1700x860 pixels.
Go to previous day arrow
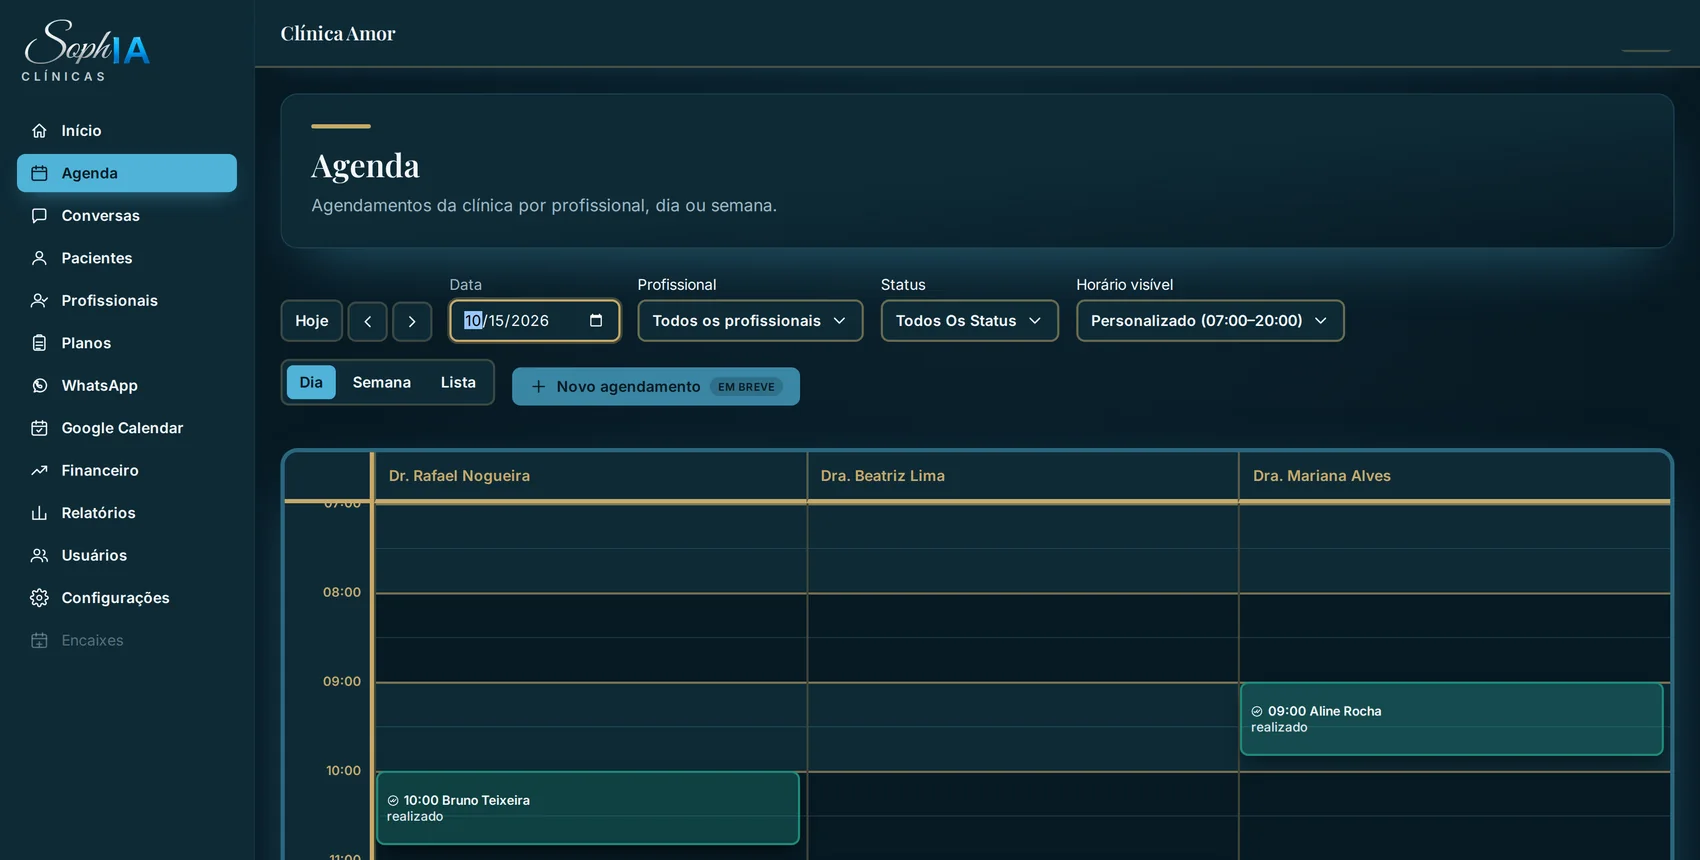(368, 322)
